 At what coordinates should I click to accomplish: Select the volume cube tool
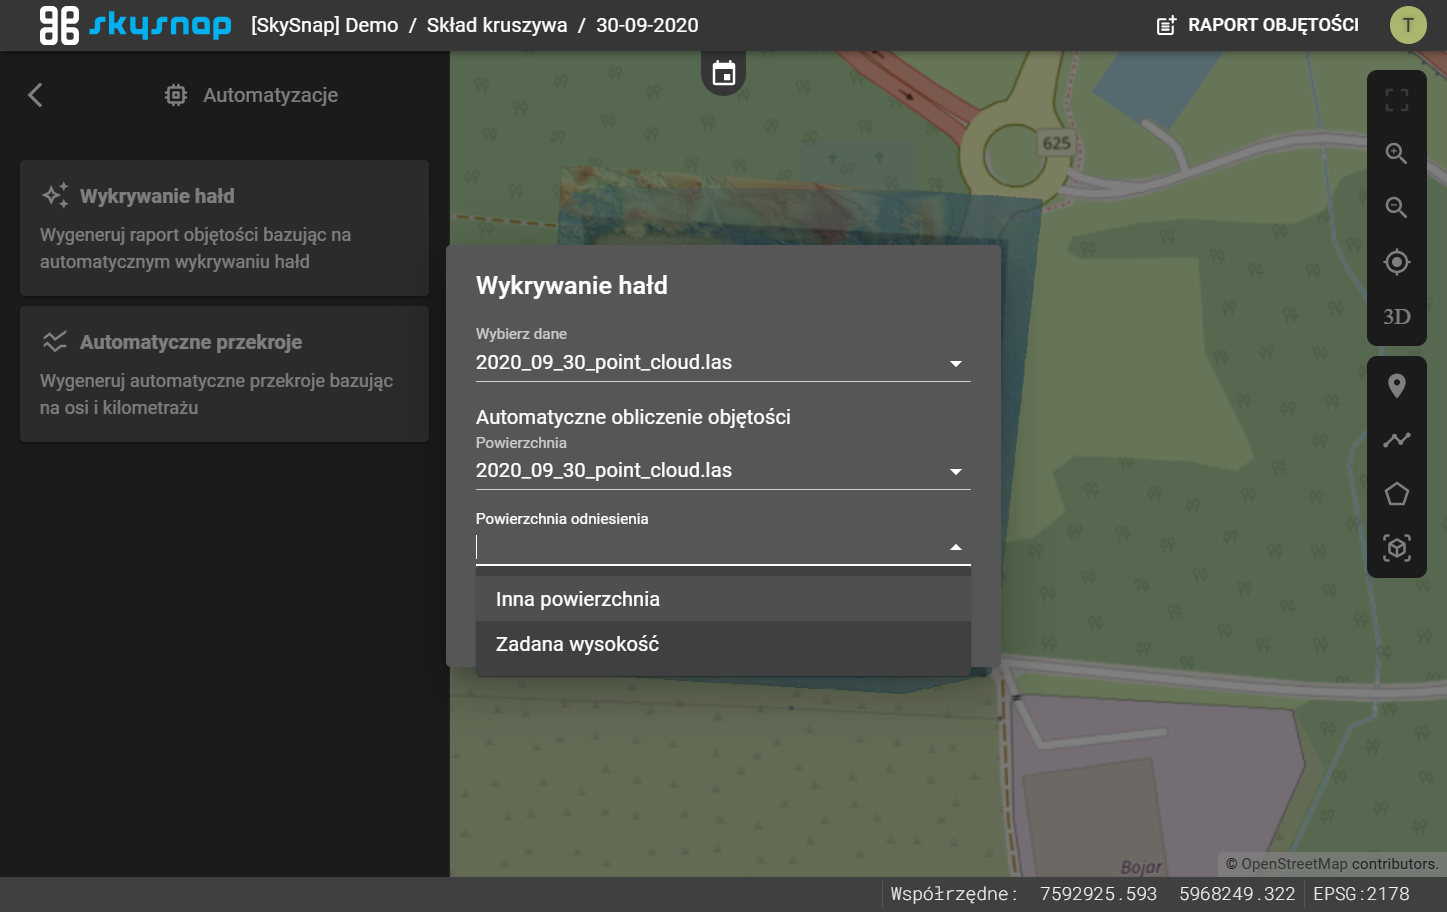point(1397,548)
